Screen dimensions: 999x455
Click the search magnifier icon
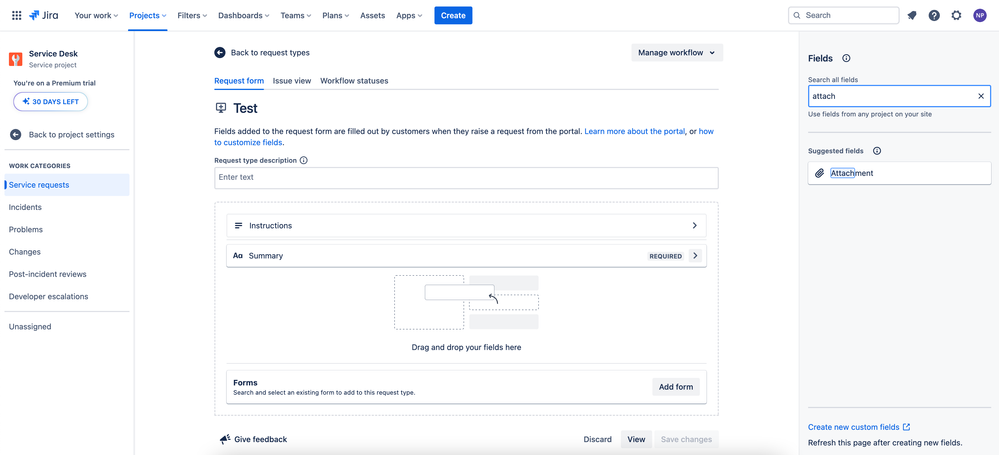(x=797, y=15)
